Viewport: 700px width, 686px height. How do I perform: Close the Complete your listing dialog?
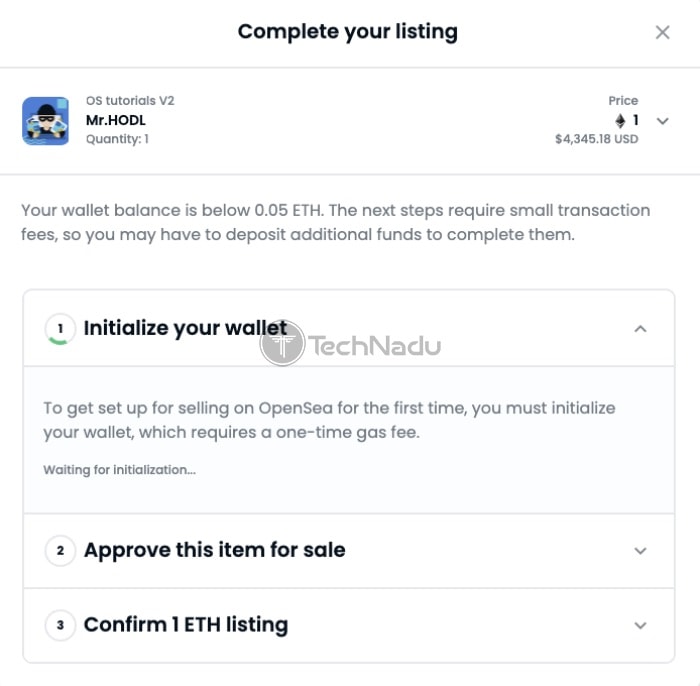tap(662, 32)
